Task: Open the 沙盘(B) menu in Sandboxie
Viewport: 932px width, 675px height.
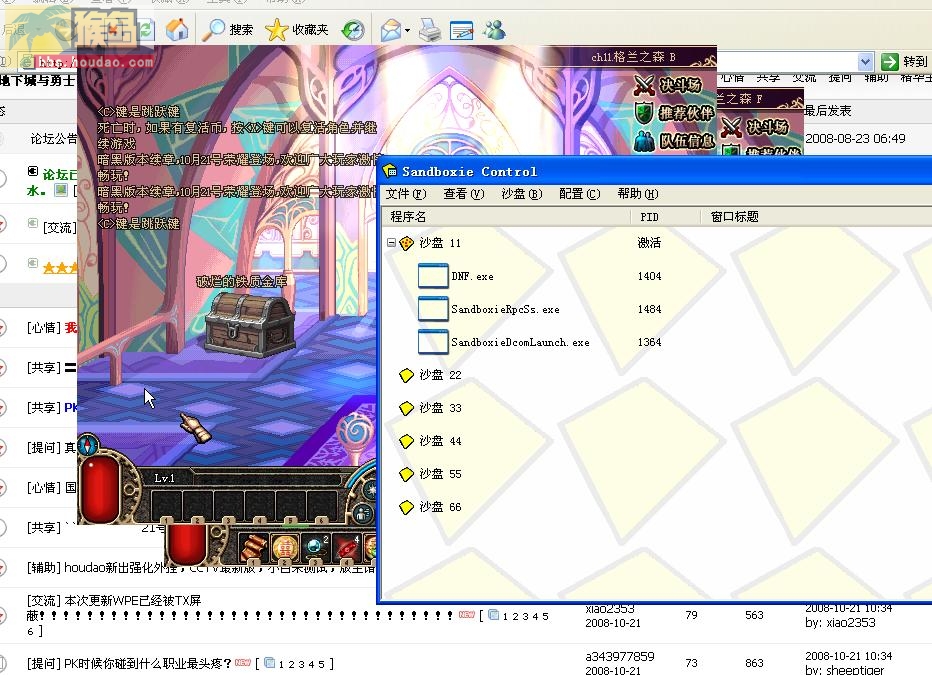Action: tap(522, 194)
